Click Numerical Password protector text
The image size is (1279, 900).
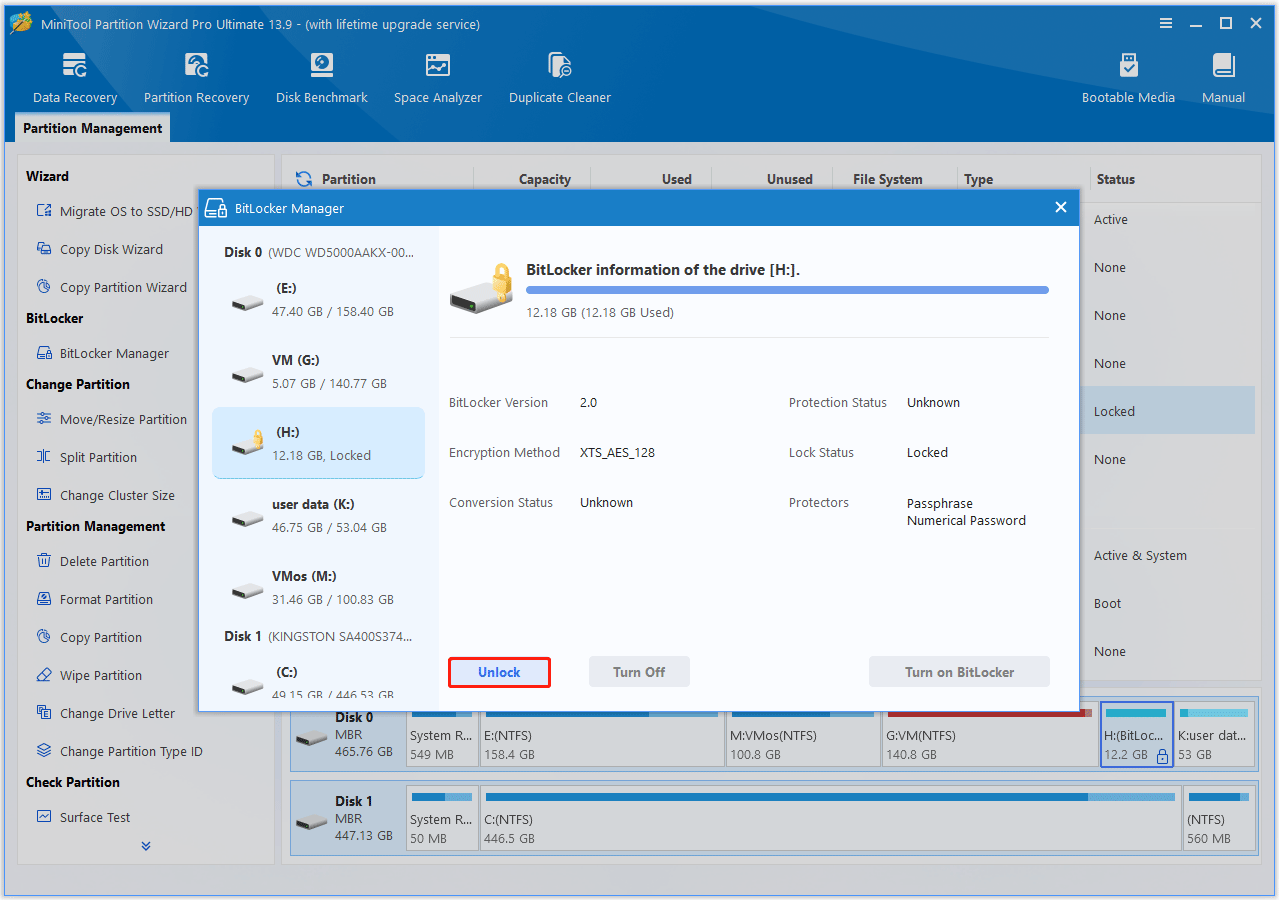[x=966, y=520]
